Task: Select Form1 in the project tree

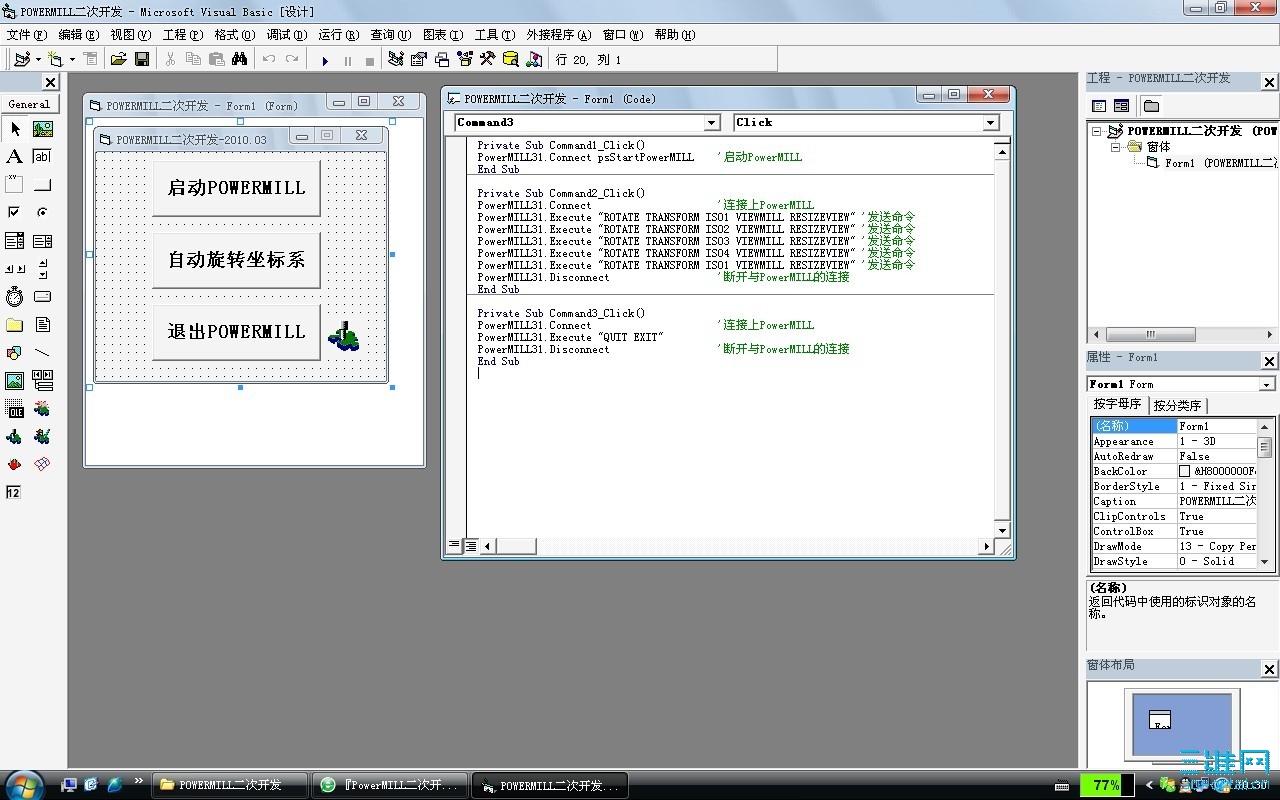Action: coord(1212,163)
